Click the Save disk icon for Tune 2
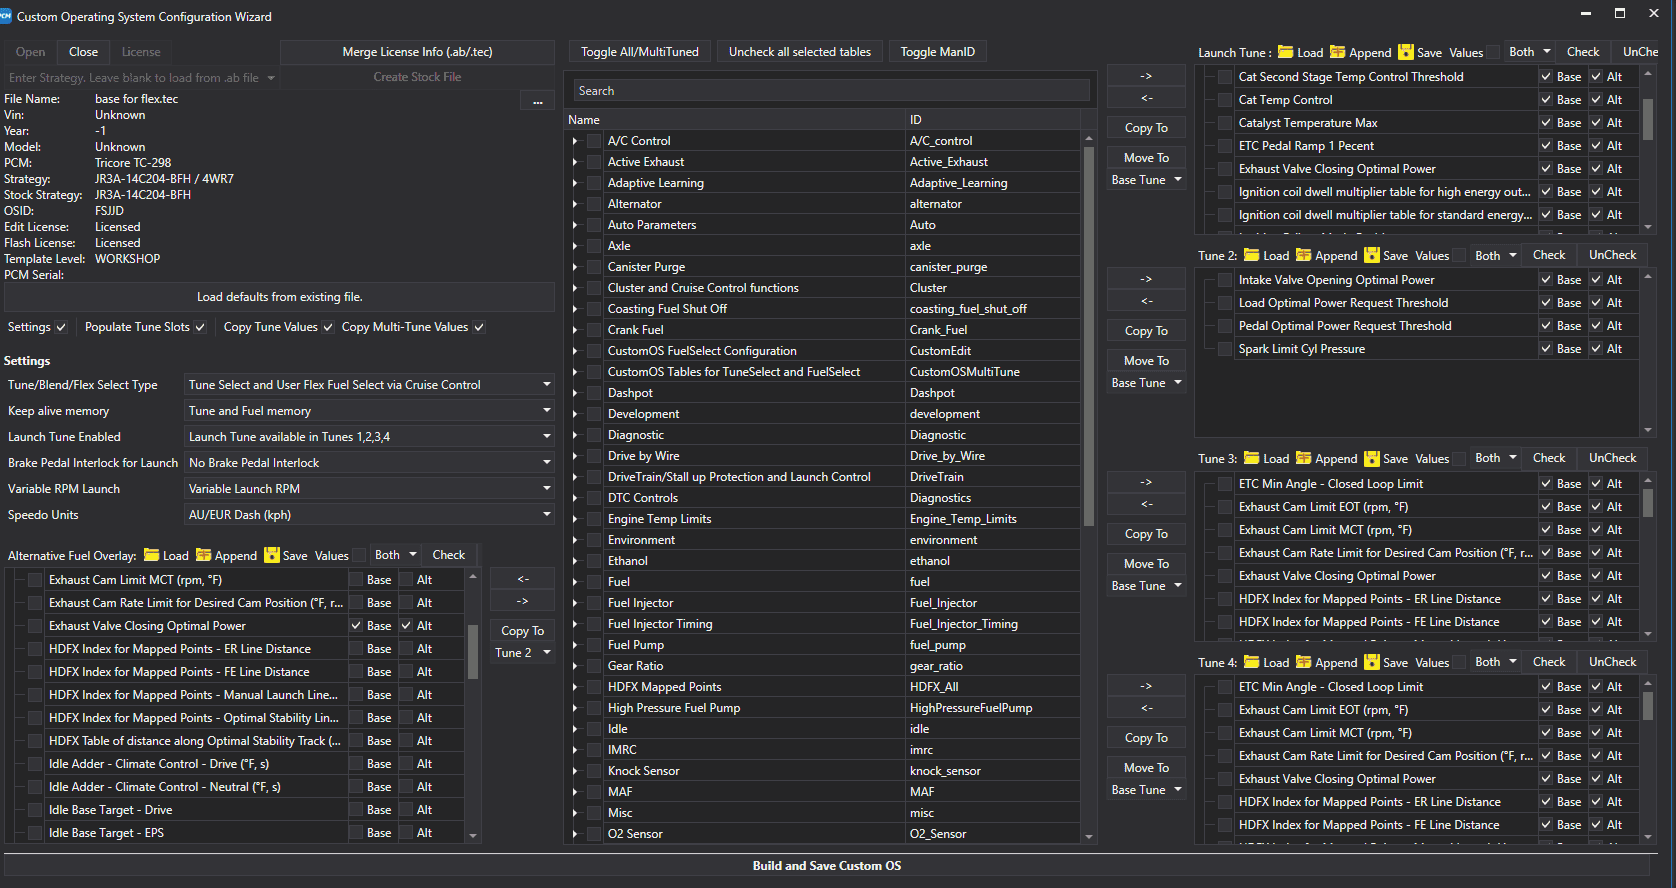Viewport: 1676px width, 888px height. click(x=1371, y=255)
